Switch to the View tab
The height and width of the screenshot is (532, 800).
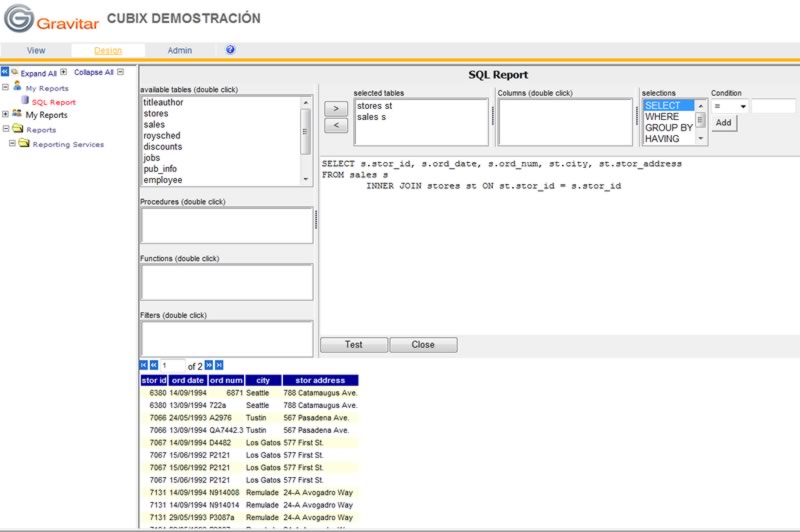pyautogui.click(x=36, y=50)
